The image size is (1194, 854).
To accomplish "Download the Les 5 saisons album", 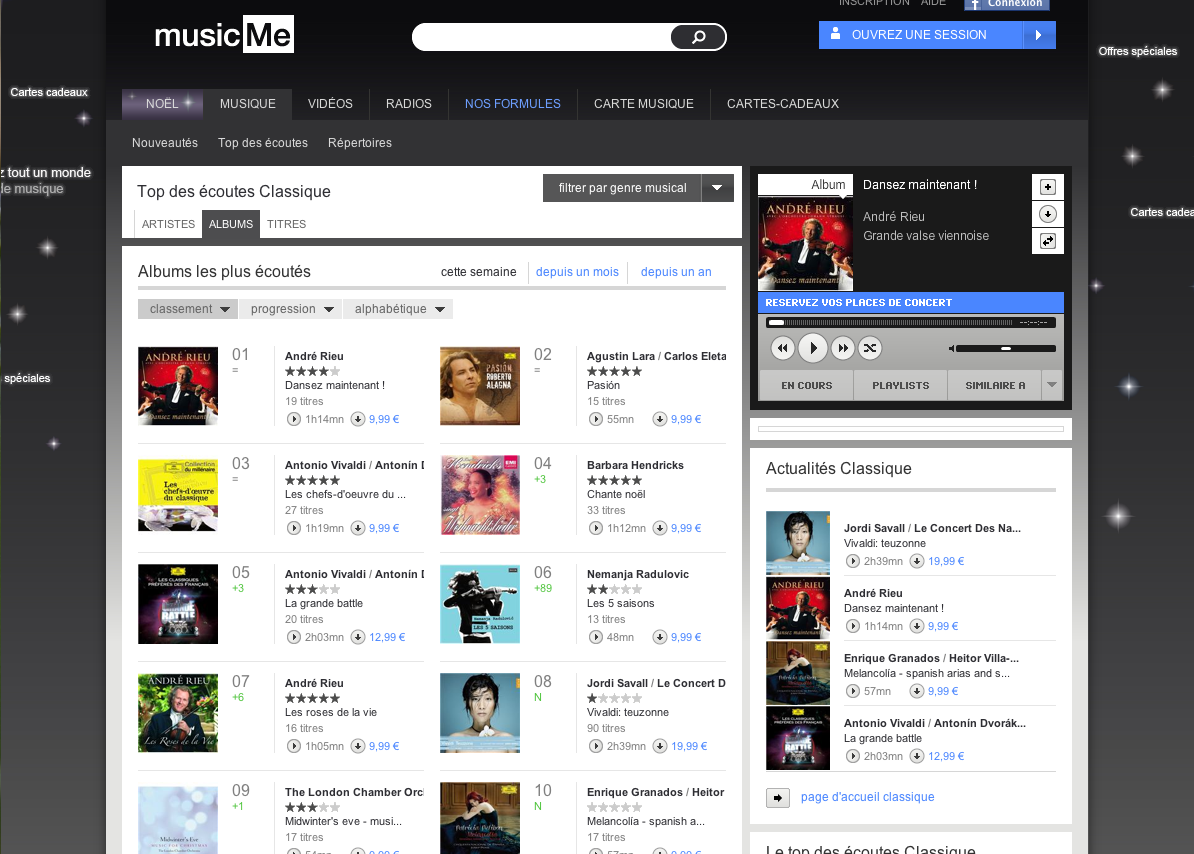I will [659, 637].
